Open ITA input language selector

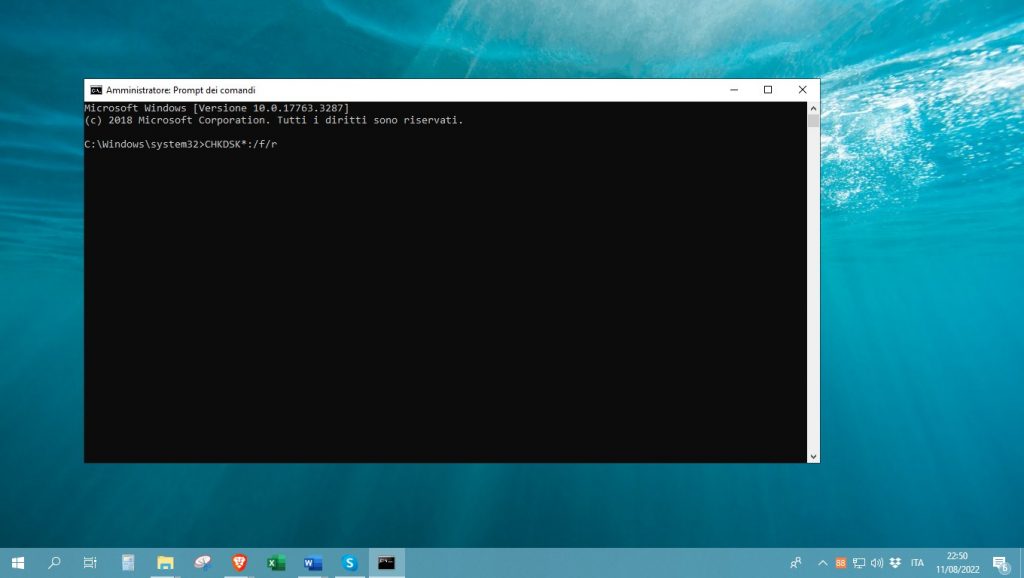pos(917,563)
